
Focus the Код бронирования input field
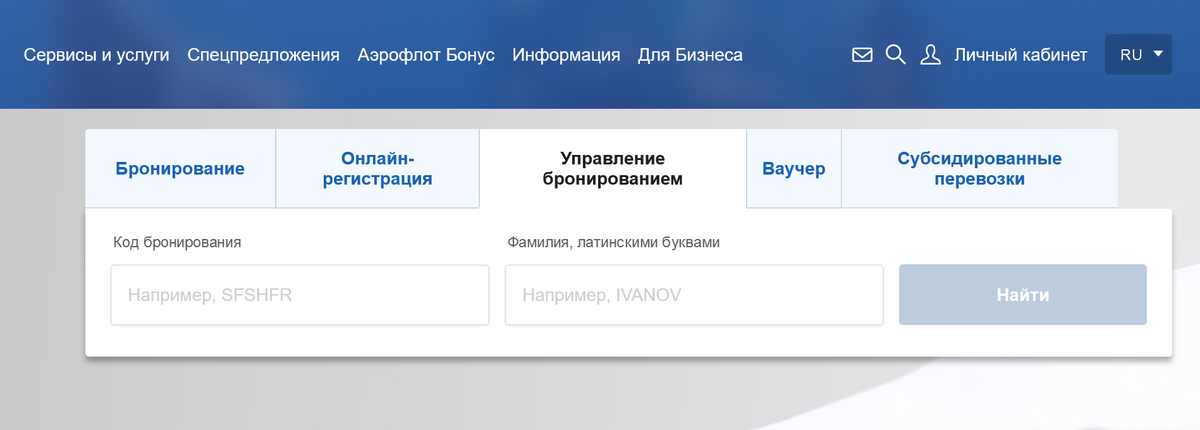pyautogui.click(x=299, y=295)
